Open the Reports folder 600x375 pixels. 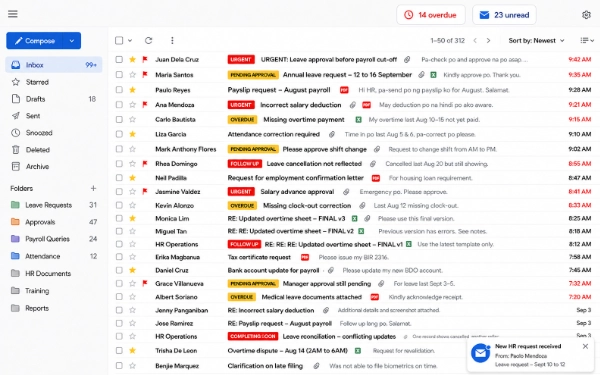(54, 308)
